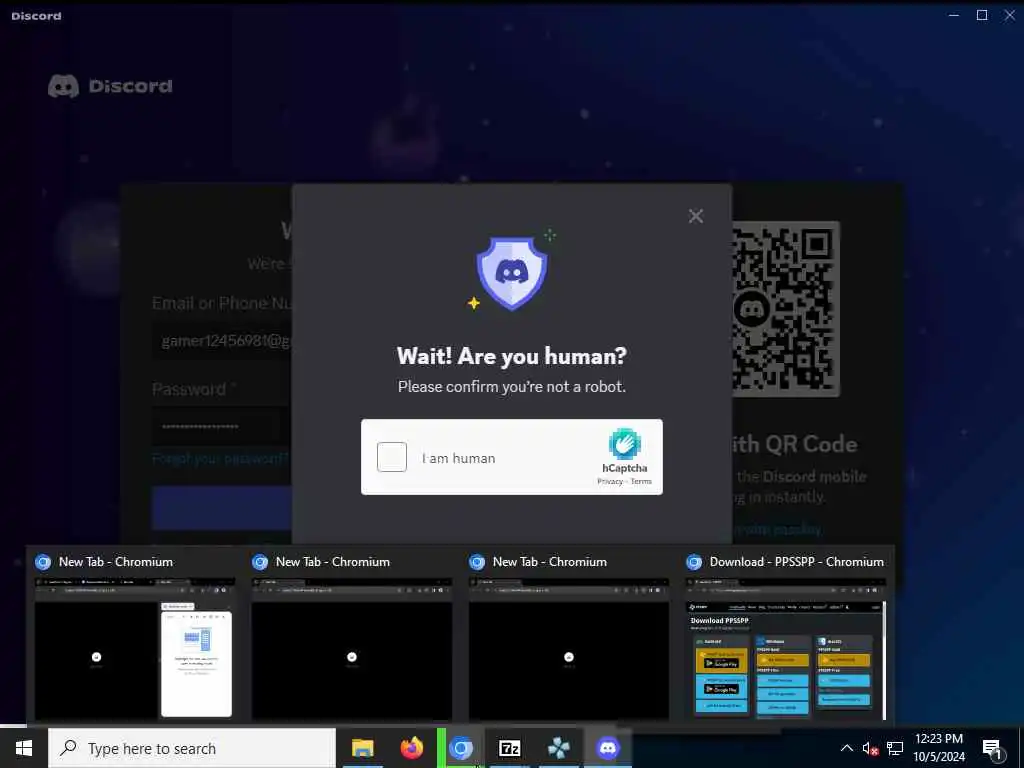Open hCaptcha Privacy link
The width and height of the screenshot is (1024, 768).
point(610,481)
